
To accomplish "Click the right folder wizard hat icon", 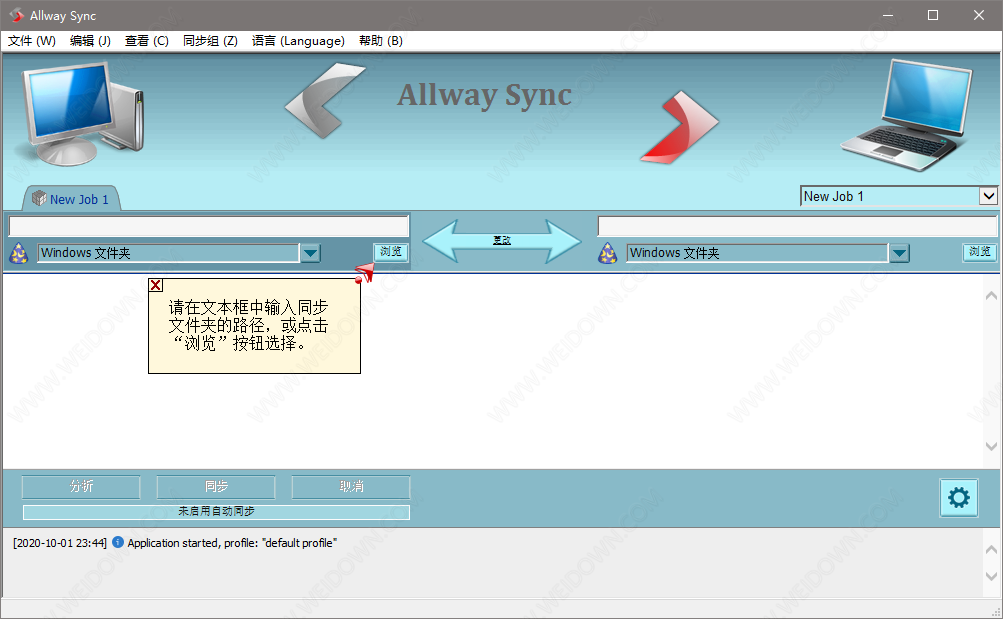I will point(608,254).
